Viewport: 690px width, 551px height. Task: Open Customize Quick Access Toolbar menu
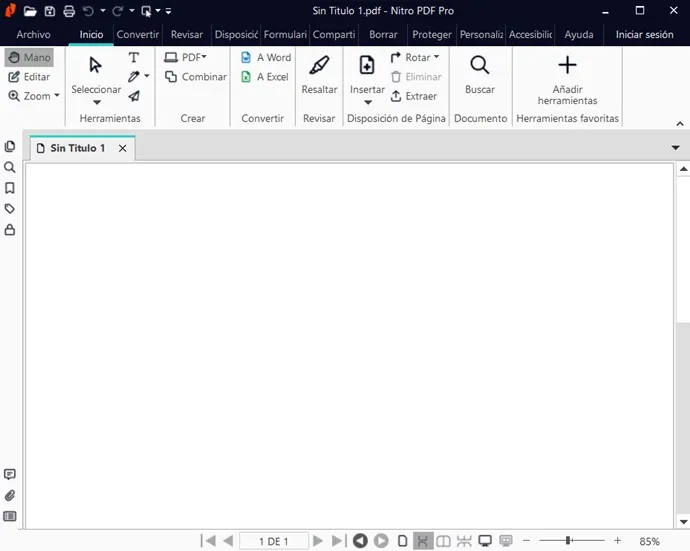point(169,11)
